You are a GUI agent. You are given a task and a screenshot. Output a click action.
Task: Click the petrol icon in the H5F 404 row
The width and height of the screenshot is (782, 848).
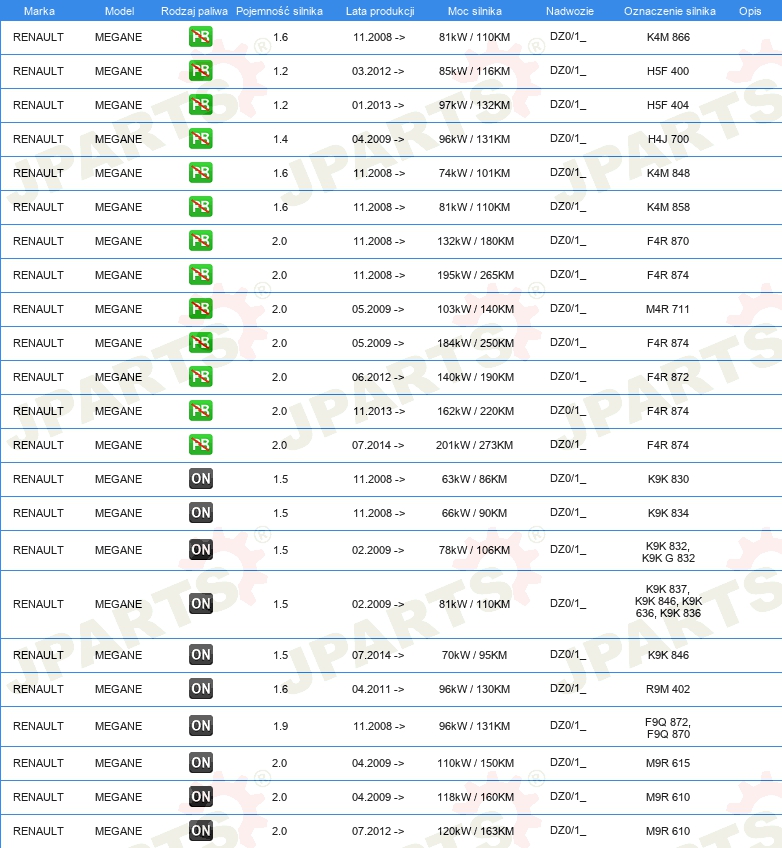201,105
